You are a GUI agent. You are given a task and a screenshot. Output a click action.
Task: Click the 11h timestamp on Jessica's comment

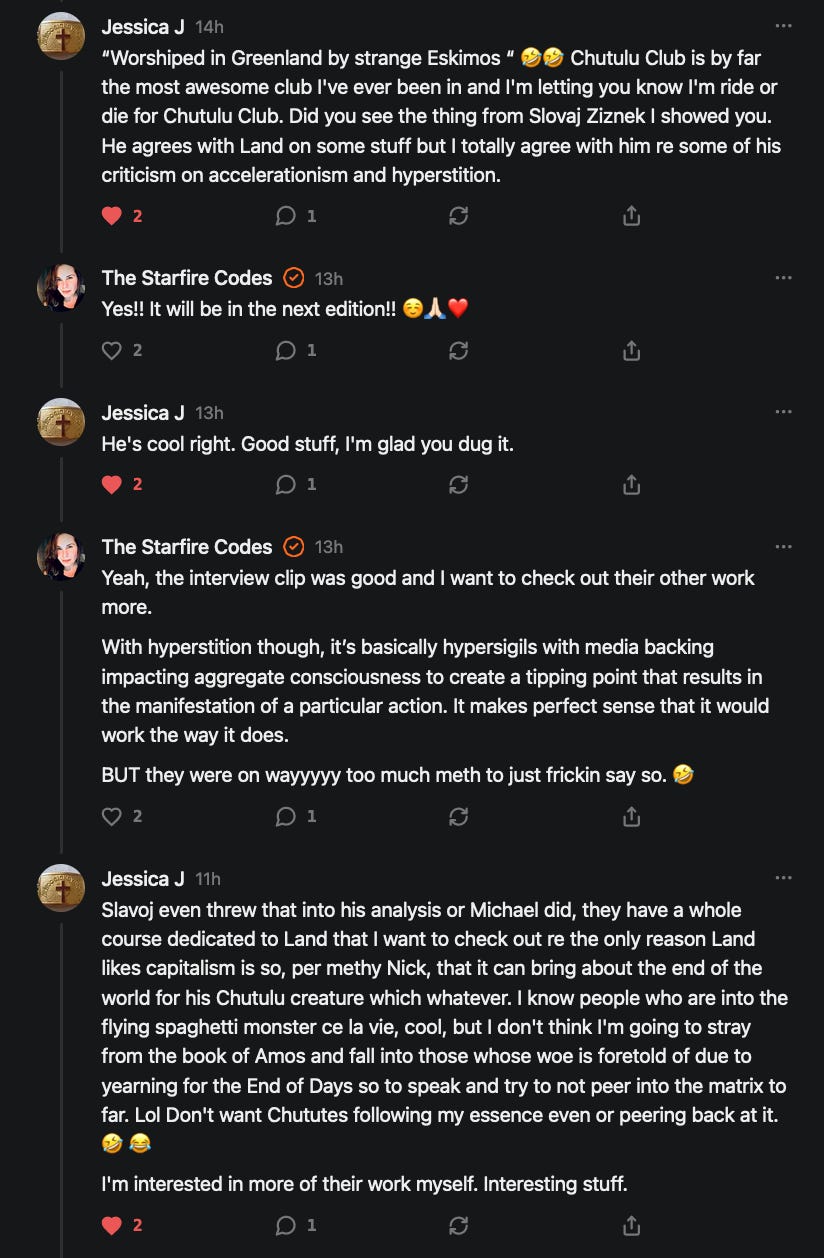tap(208, 879)
